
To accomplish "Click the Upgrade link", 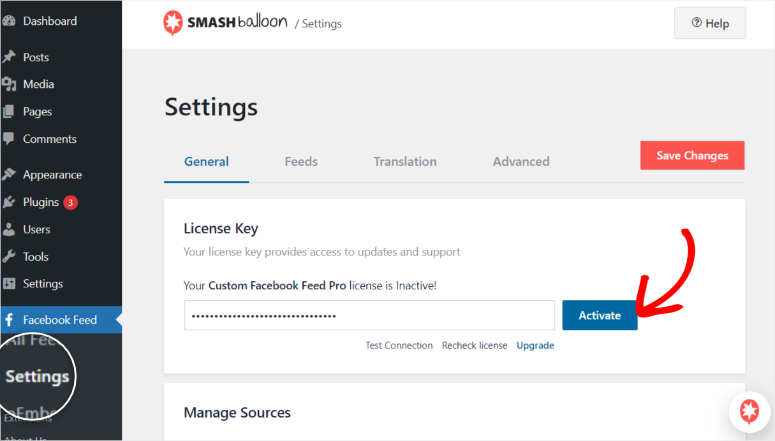I will (x=535, y=346).
